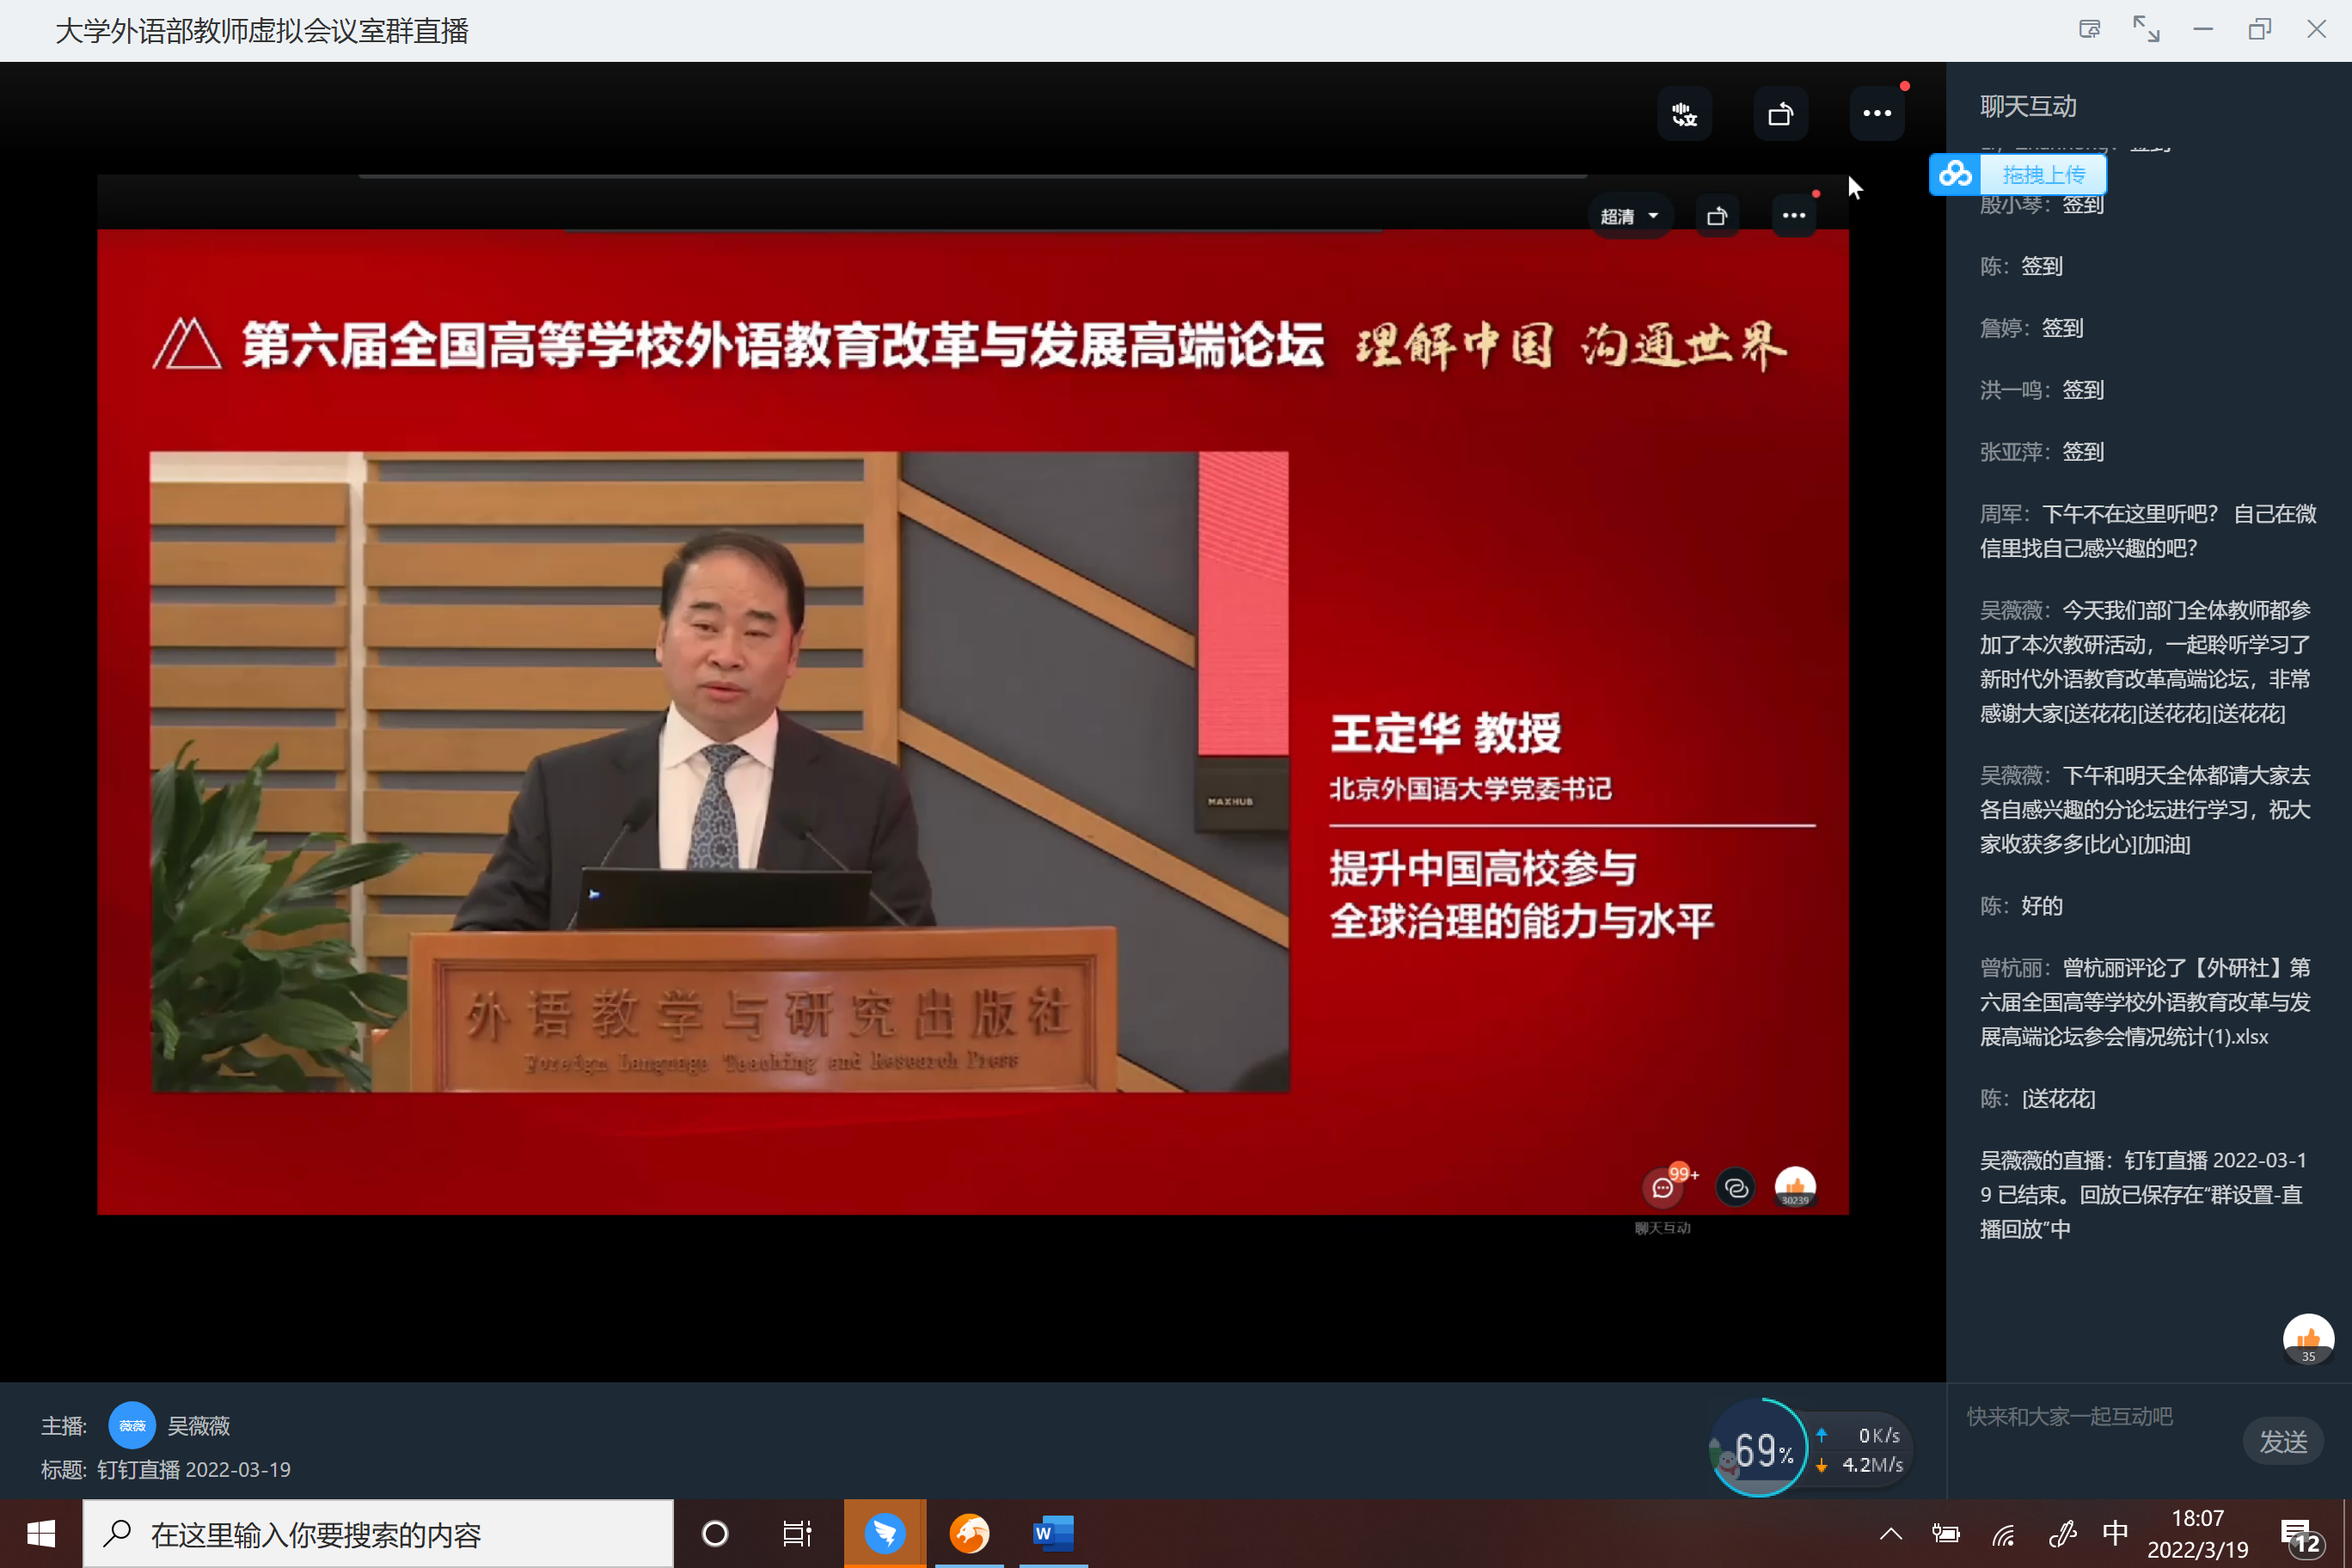
Task: Click the 聊天互动 panel header
Action: tap(2028, 107)
